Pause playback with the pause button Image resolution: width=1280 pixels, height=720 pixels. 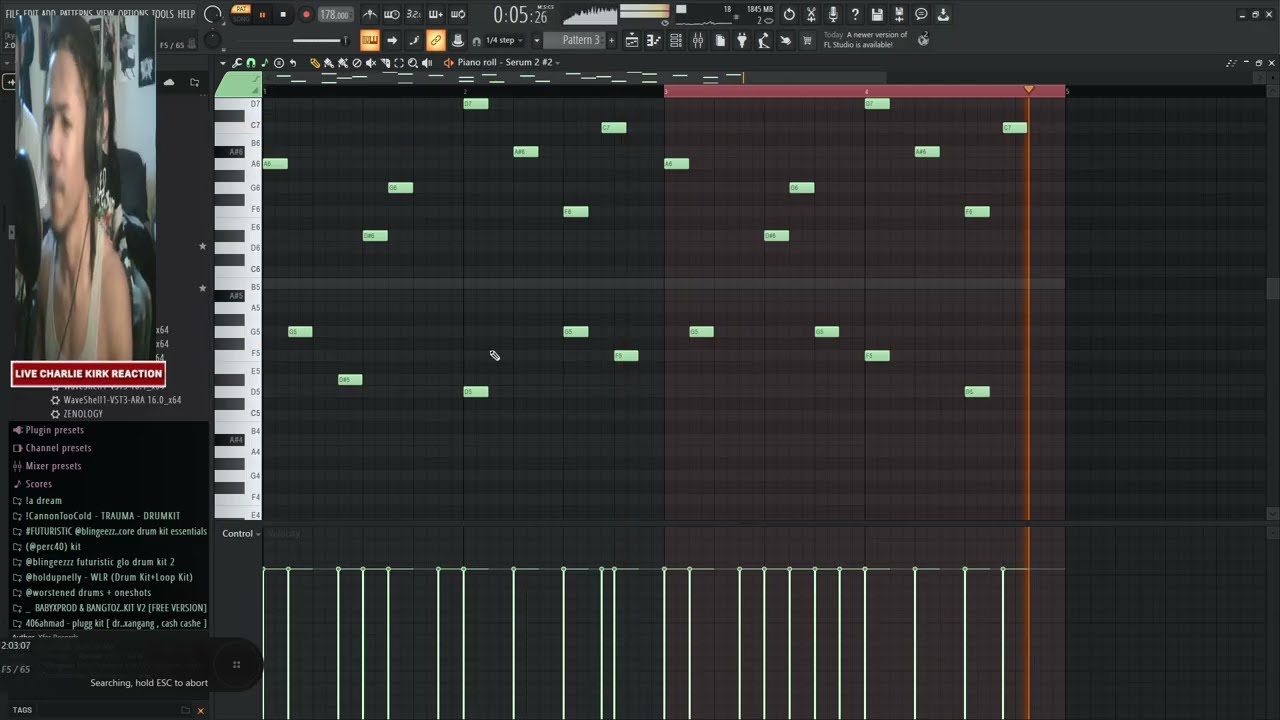click(x=262, y=14)
